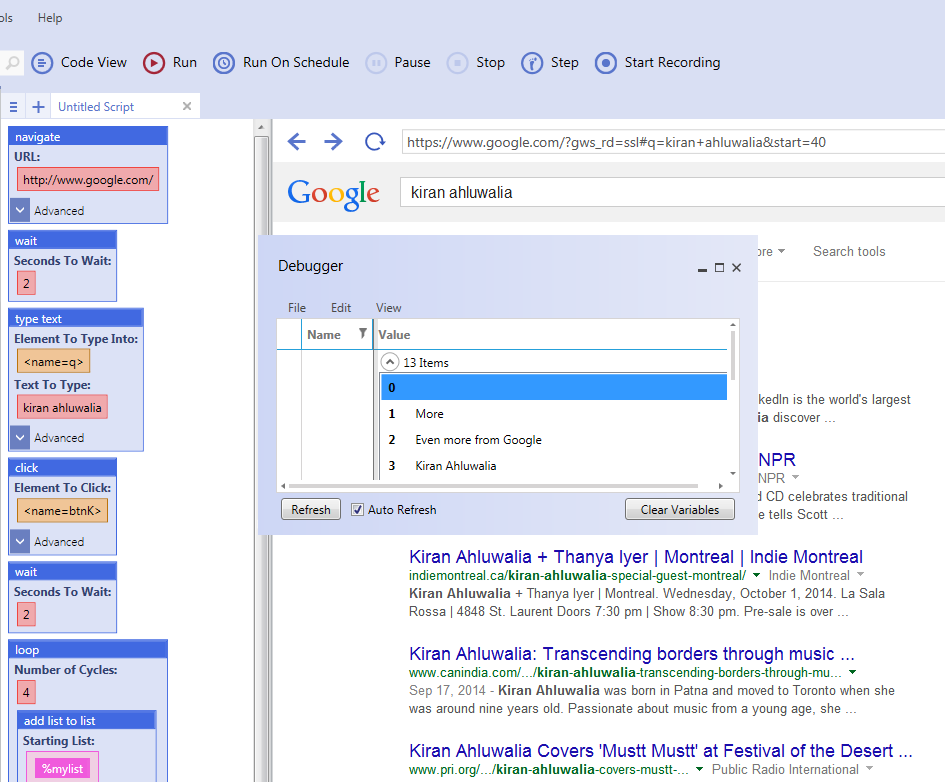This screenshot has height=782, width=945.
Task: Click the Value column header
Action: click(394, 334)
